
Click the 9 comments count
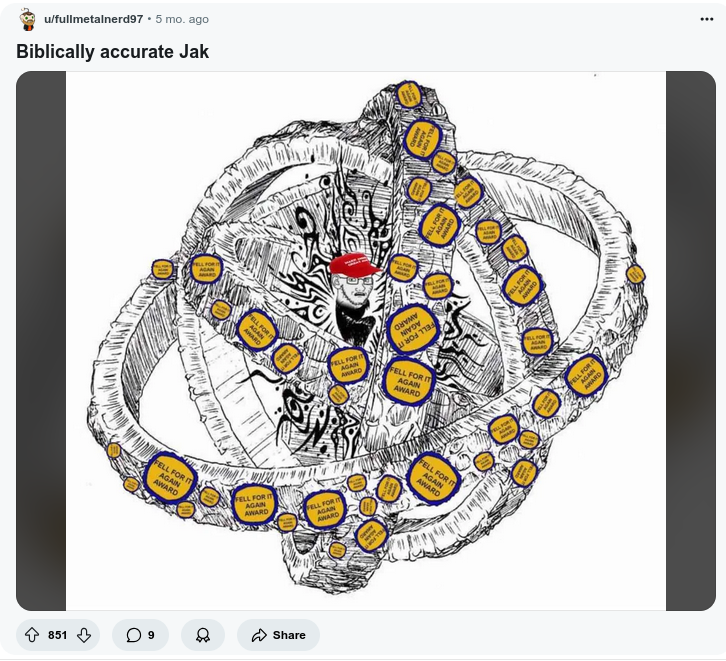151,635
